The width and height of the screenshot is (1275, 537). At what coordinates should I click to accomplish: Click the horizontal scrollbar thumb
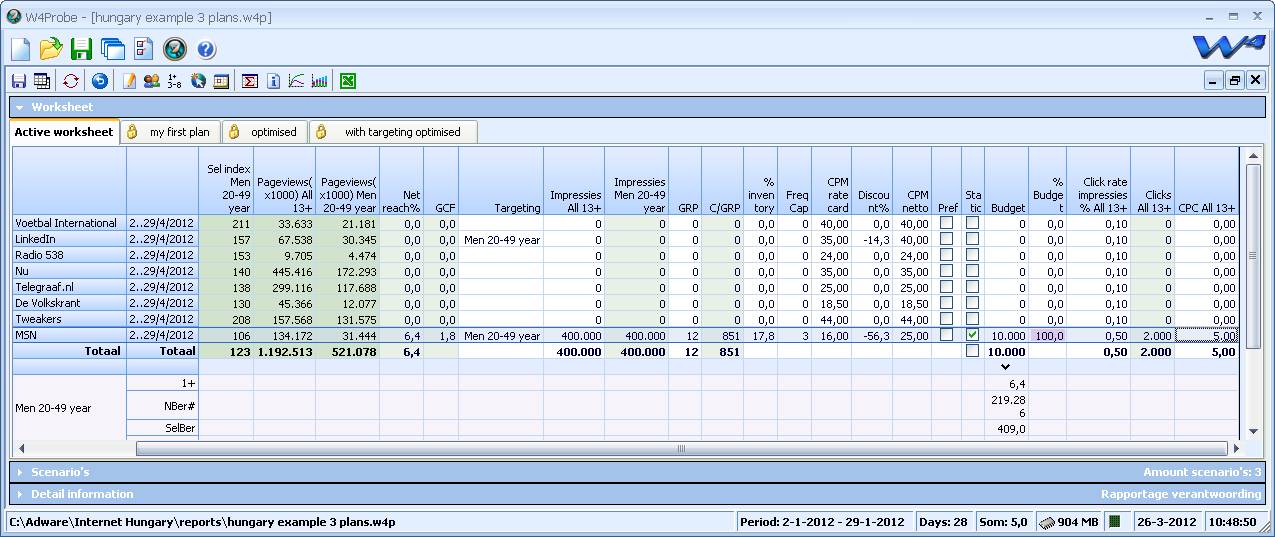[x=681, y=449]
